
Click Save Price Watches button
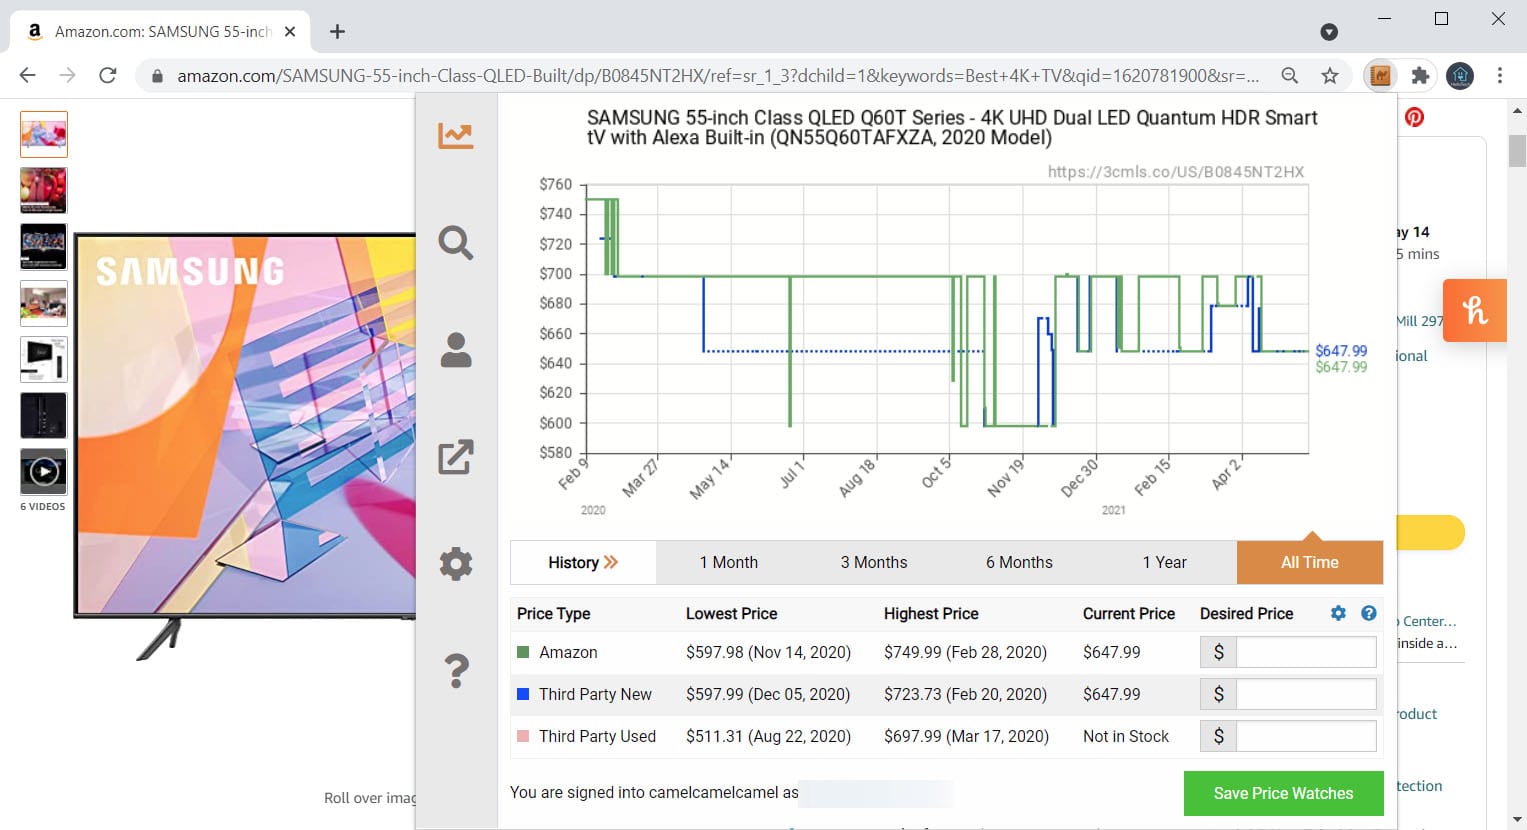pos(1283,793)
